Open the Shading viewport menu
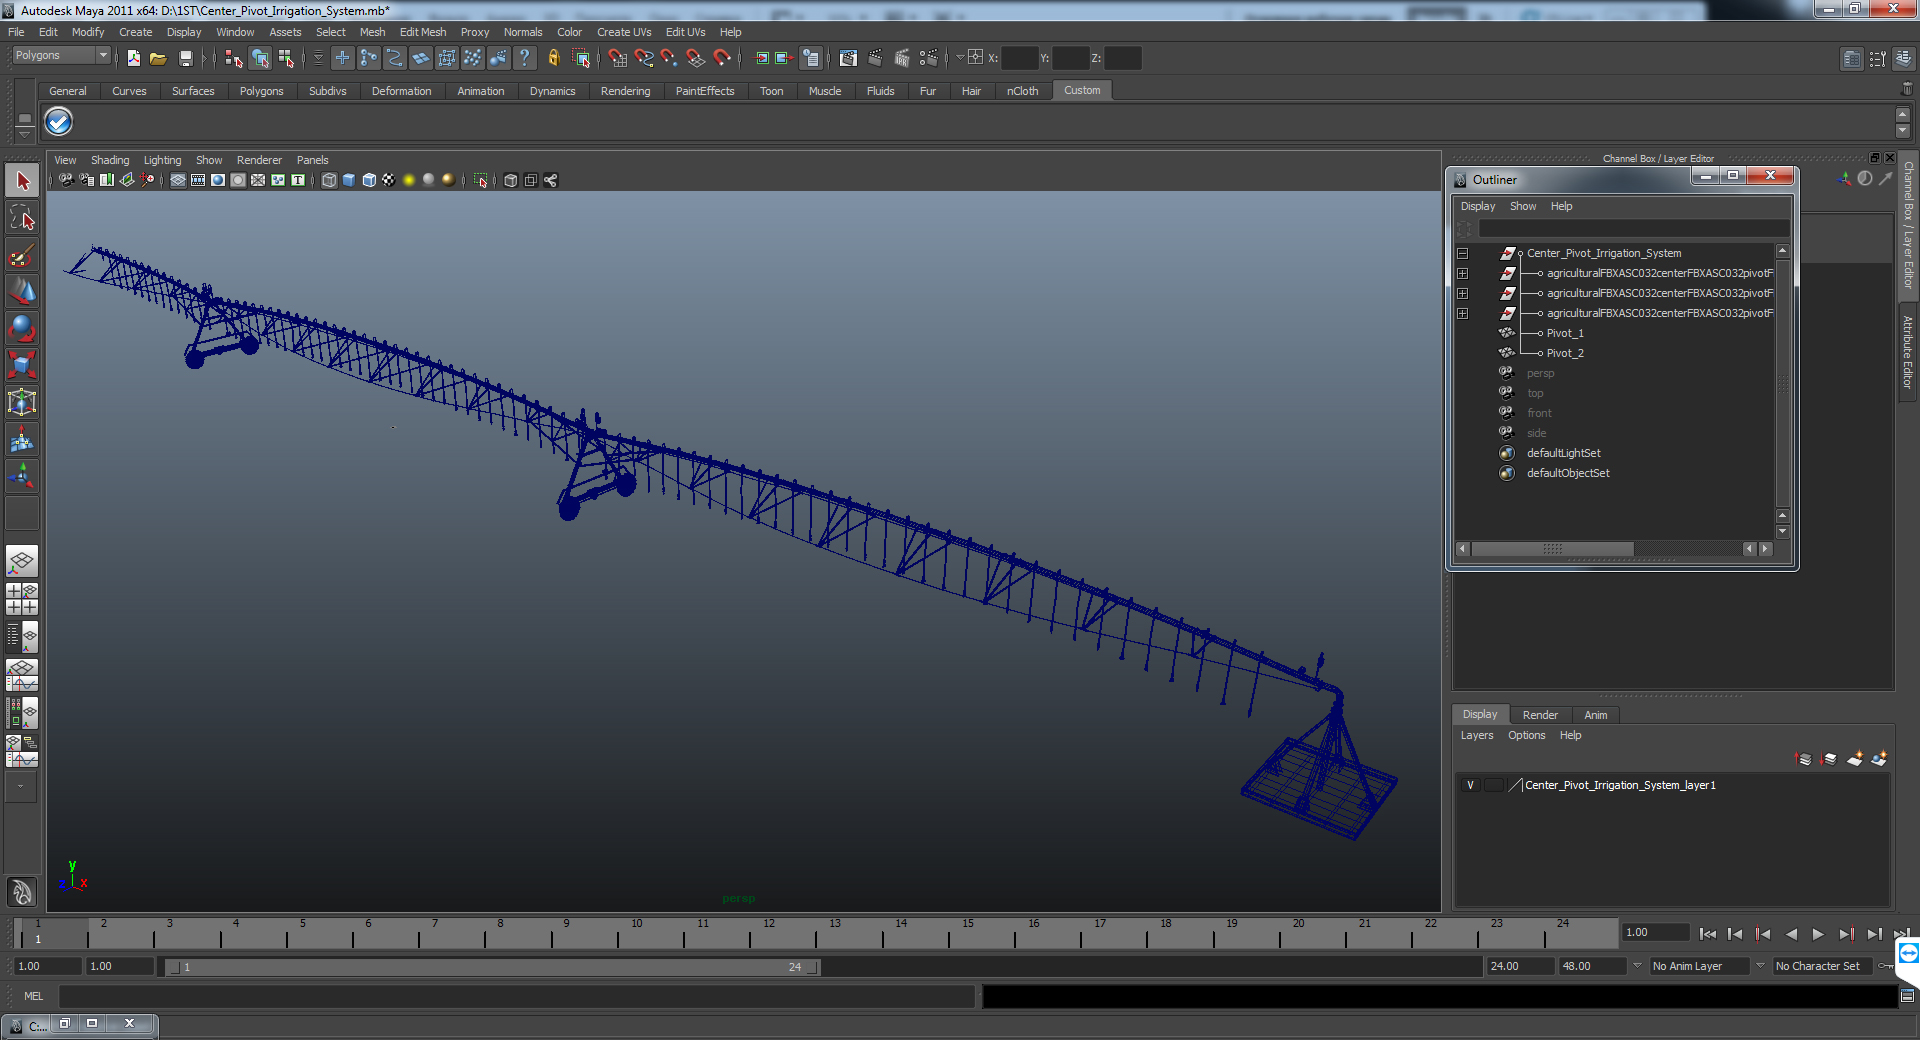The height and width of the screenshot is (1040, 1920). (x=110, y=160)
